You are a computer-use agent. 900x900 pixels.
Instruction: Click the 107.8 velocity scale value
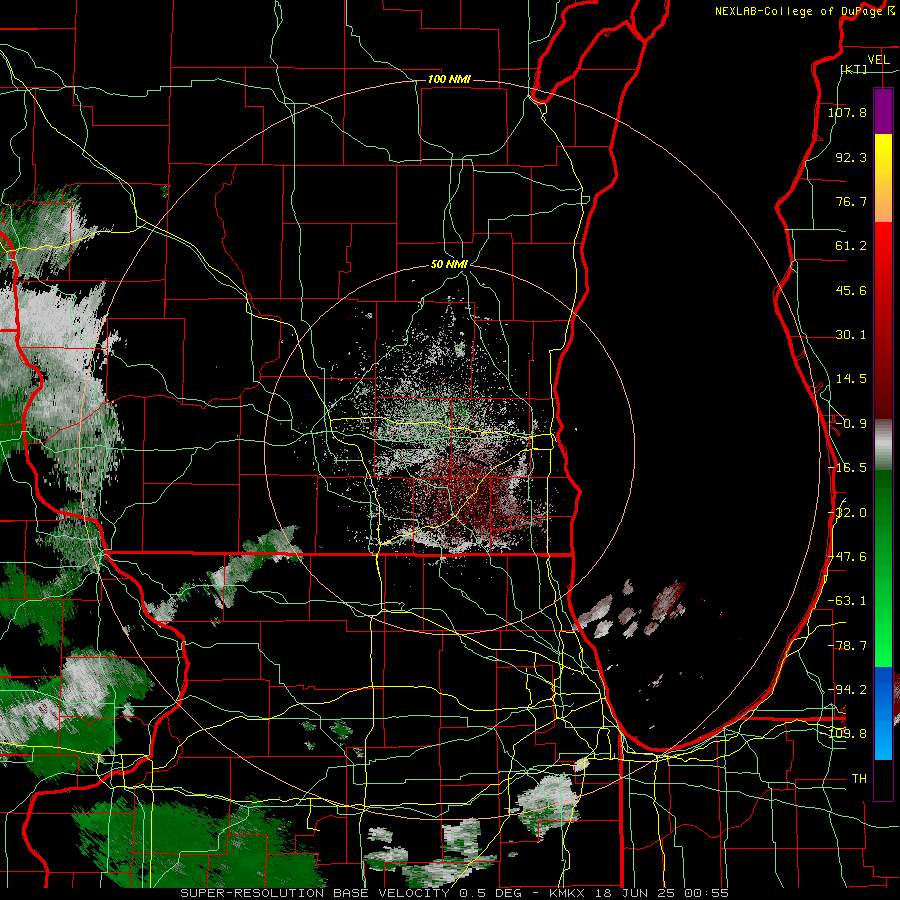point(847,112)
